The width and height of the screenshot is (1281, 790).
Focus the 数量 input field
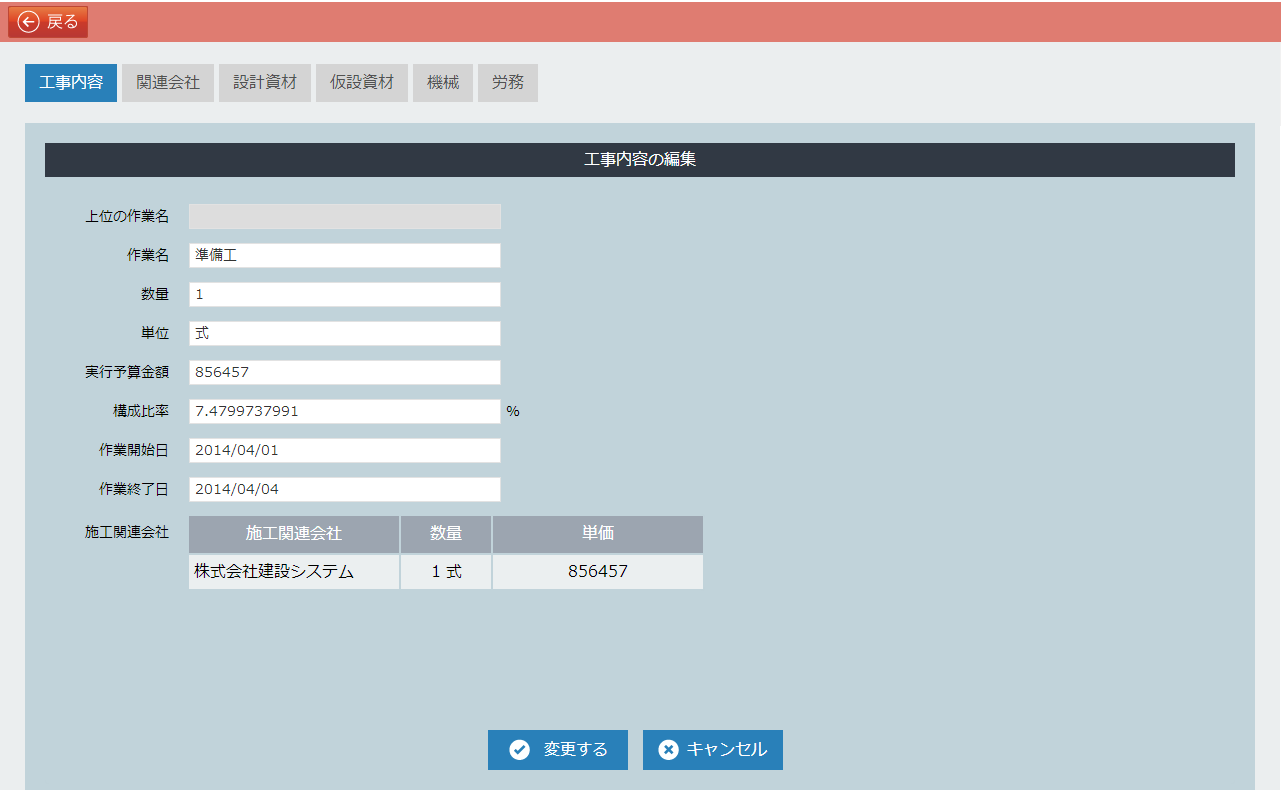[x=345, y=295]
